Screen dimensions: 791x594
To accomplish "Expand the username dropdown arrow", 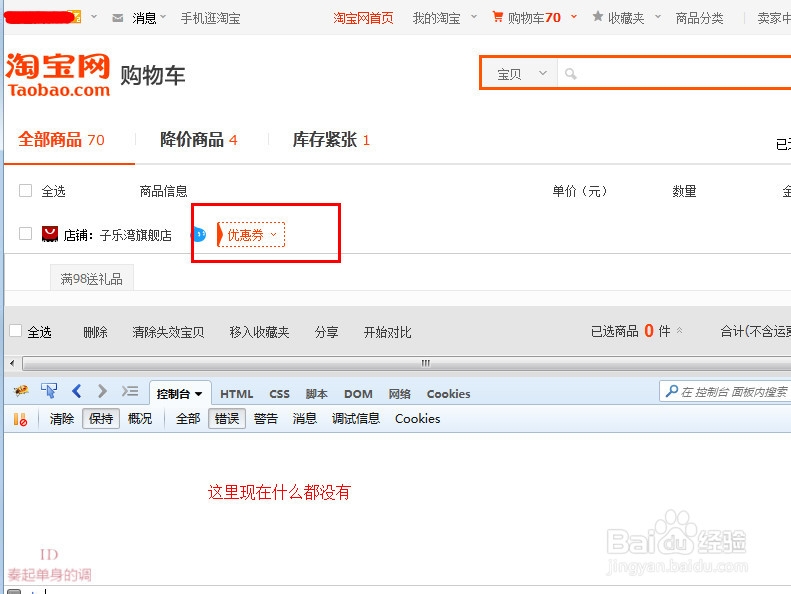I will click(x=94, y=17).
